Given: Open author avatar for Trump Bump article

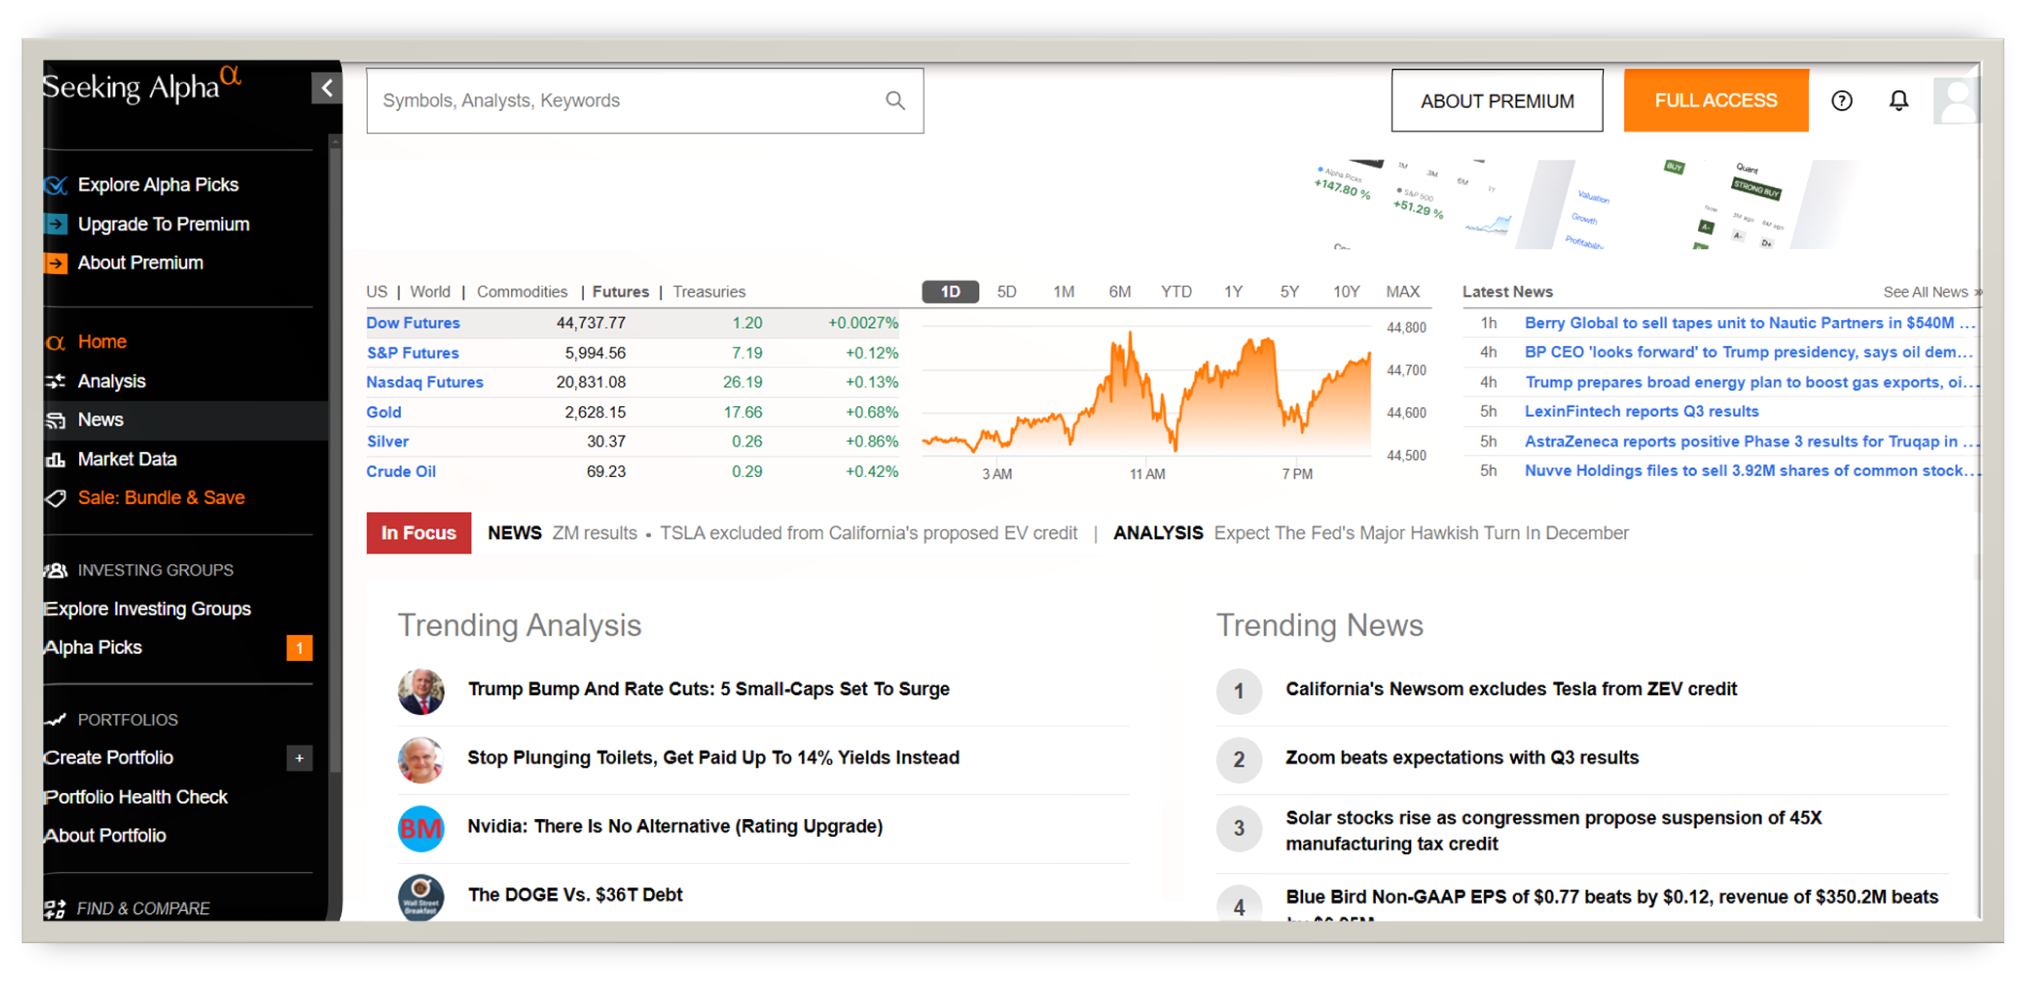Looking at the screenshot, I should 421,691.
